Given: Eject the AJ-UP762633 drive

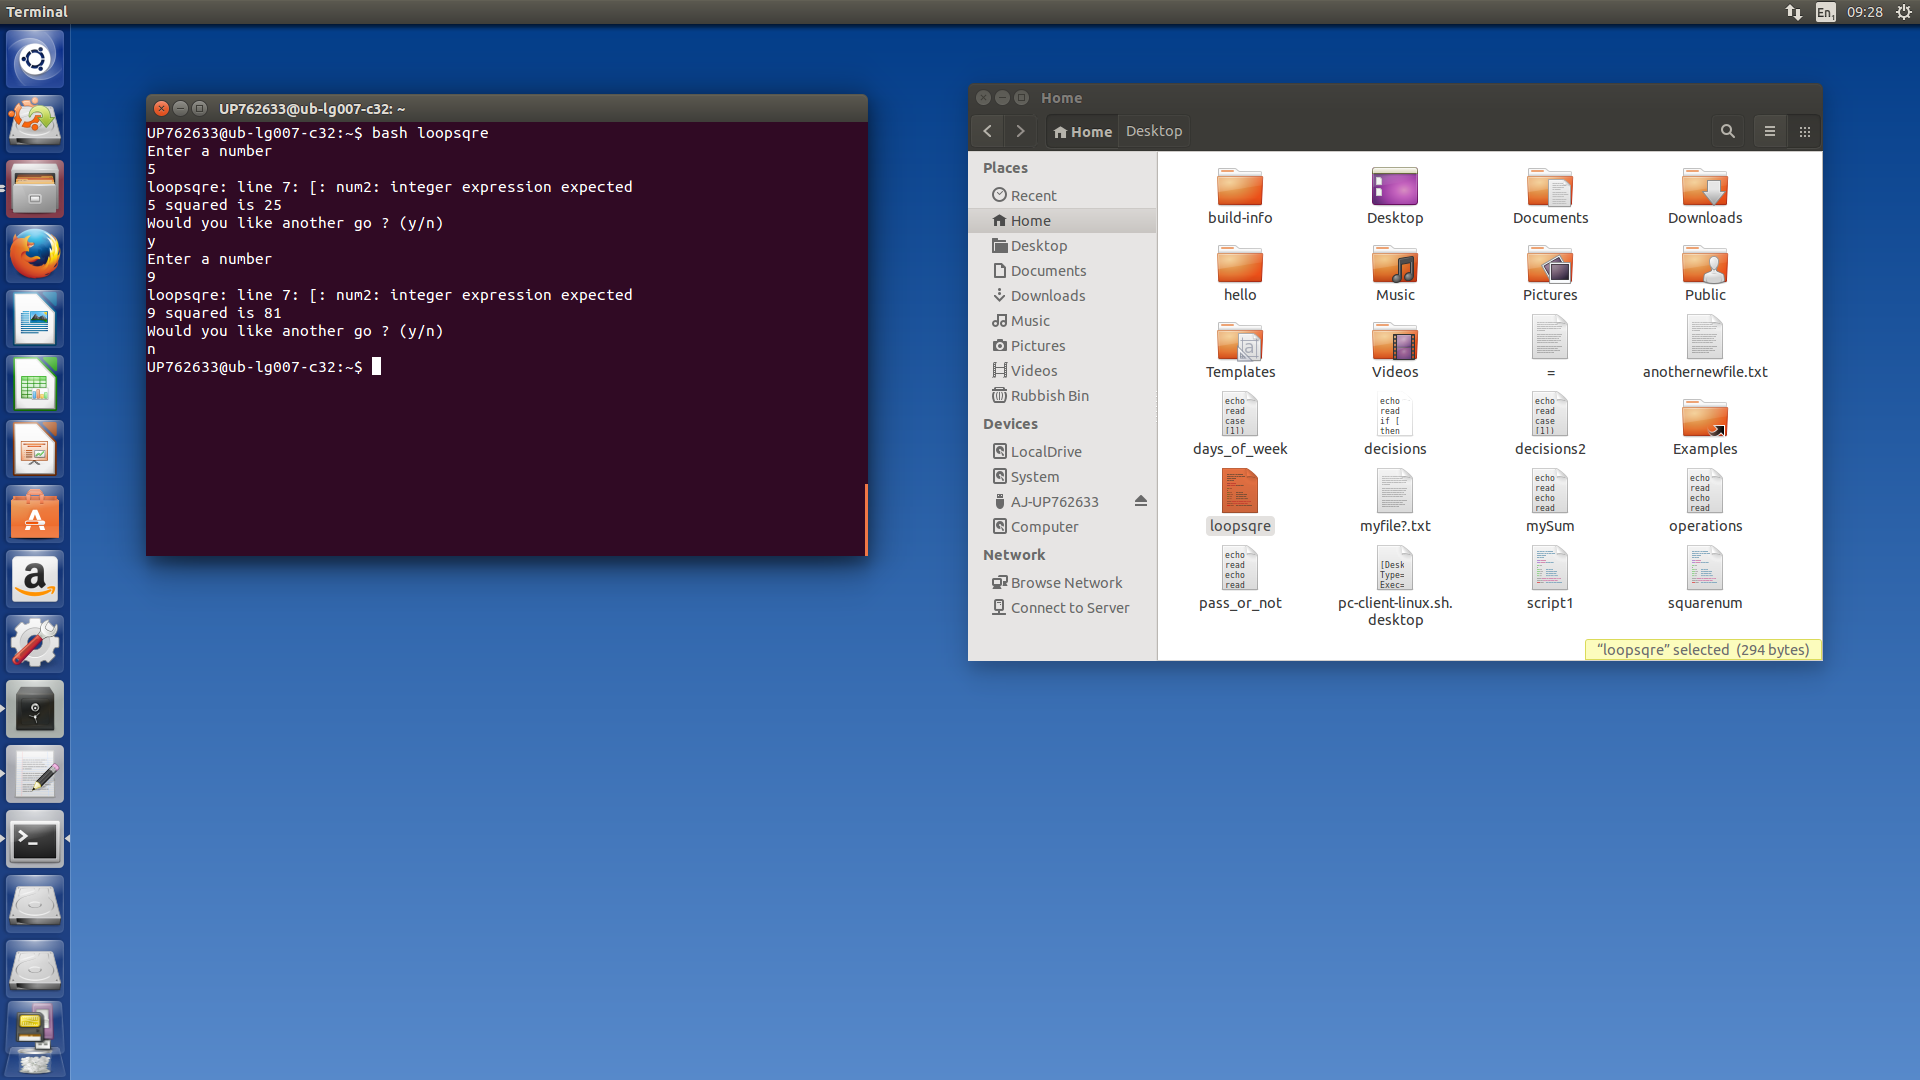Looking at the screenshot, I should point(1141,501).
